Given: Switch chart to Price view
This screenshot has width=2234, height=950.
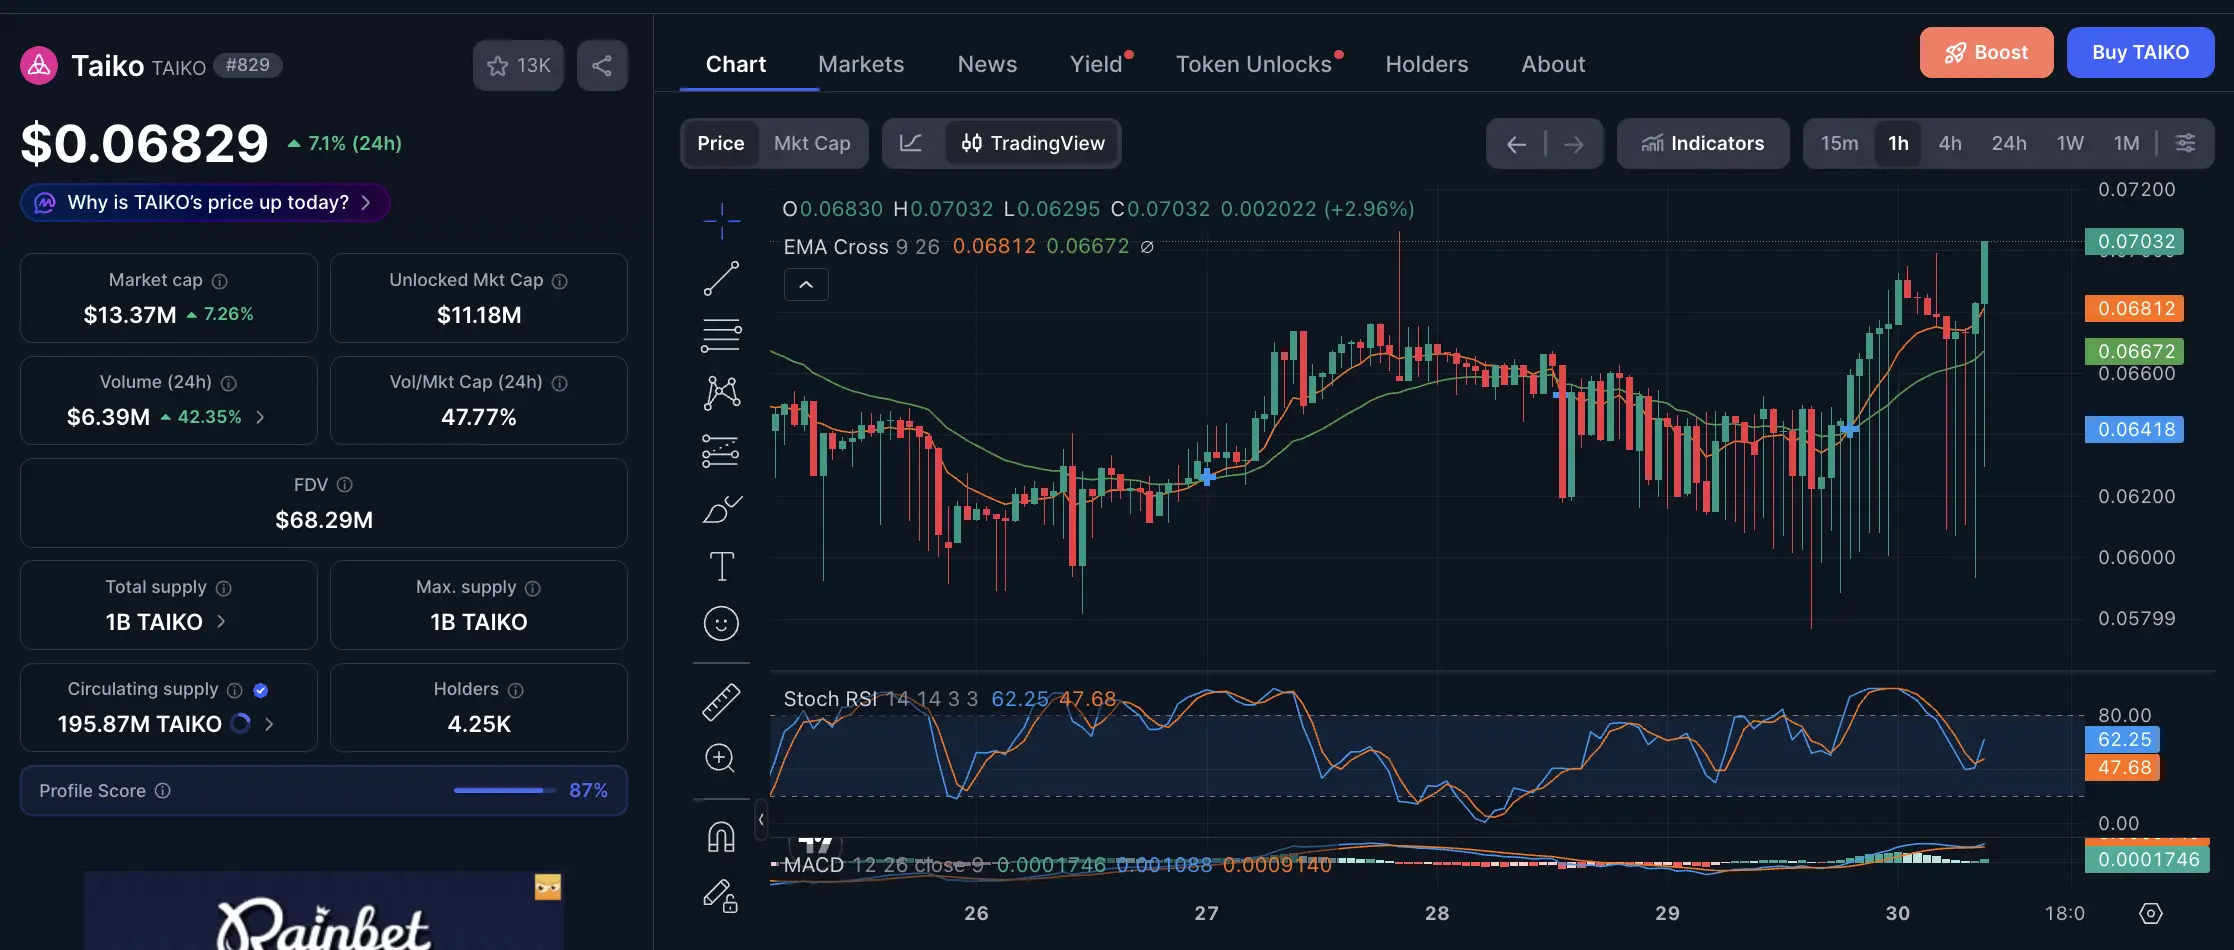Looking at the screenshot, I should [x=721, y=143].
